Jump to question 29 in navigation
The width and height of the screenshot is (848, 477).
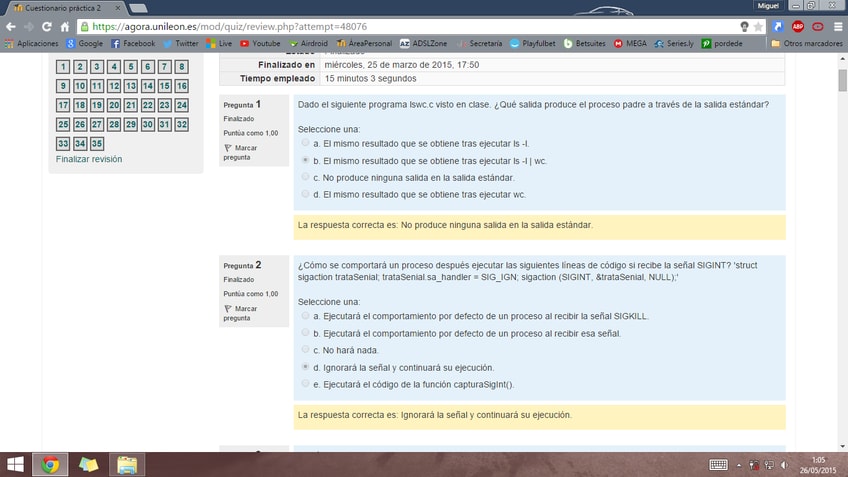click(x=130, y=124)
